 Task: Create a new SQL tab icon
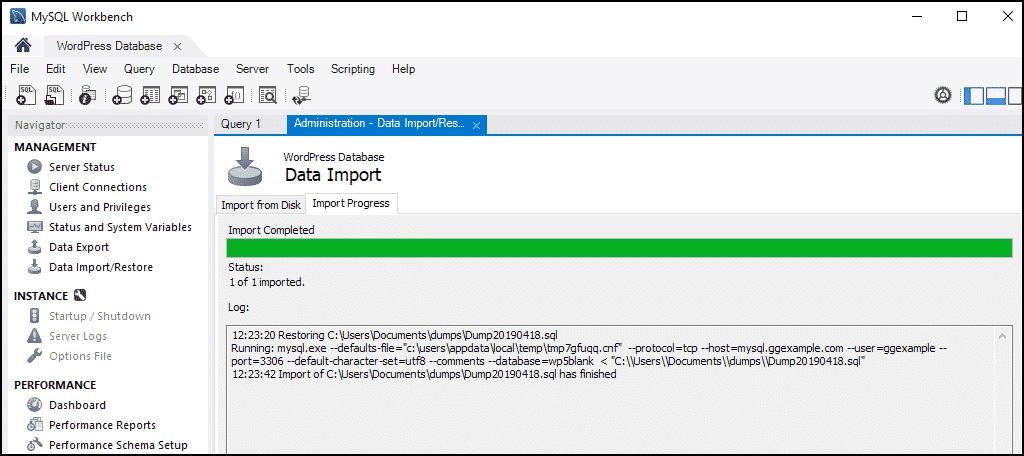coord(25,95)
